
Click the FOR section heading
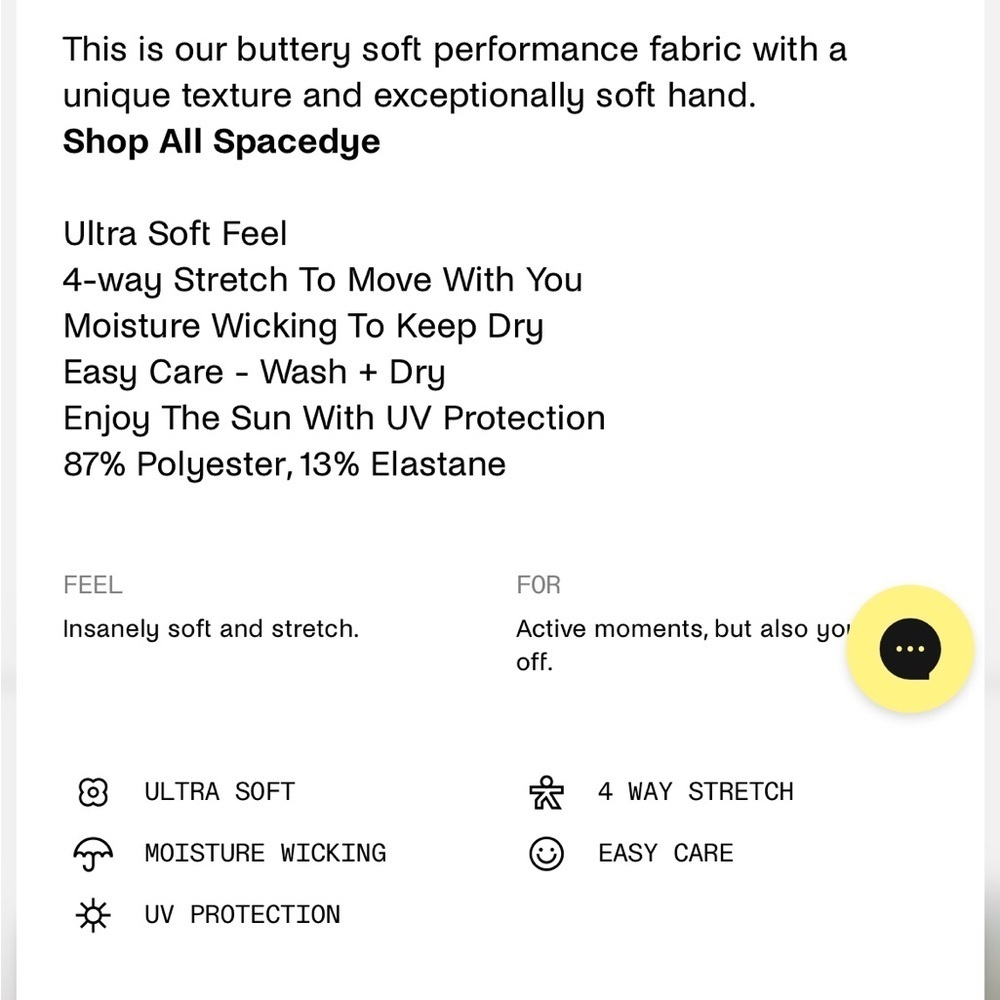point(539,585)
